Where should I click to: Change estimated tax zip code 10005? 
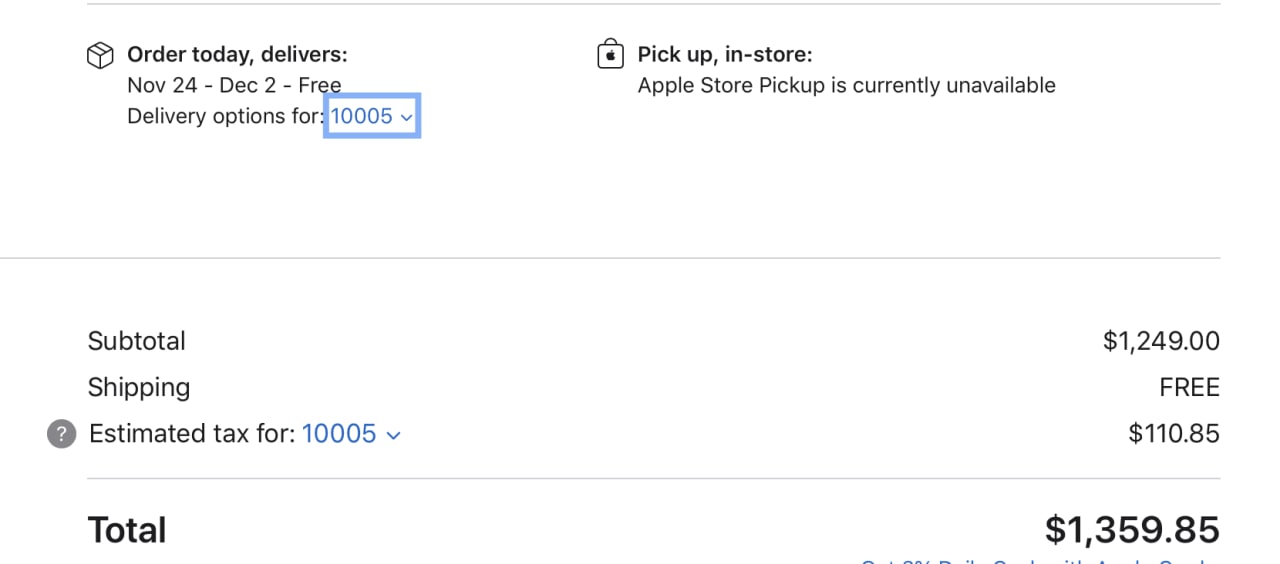(x=351, y=434)
